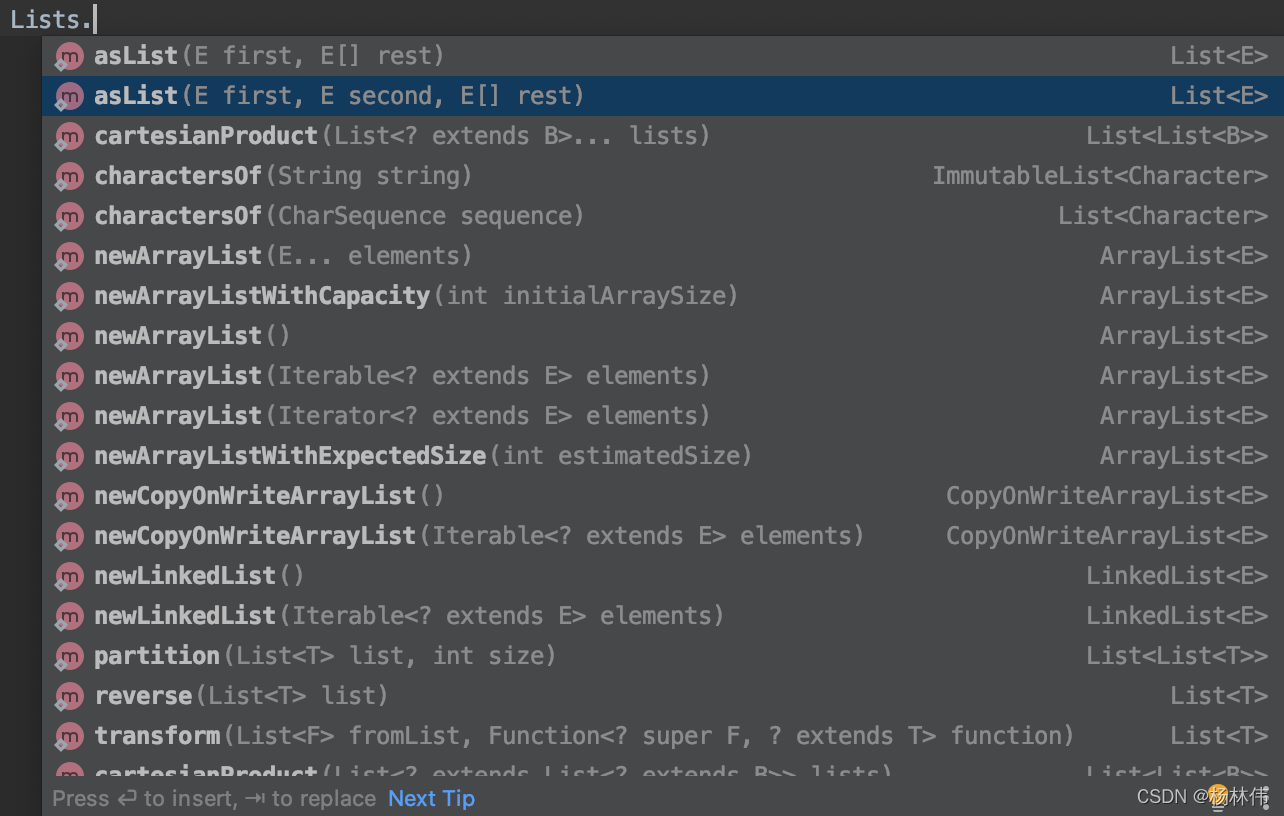Click the editor line containing Lists.
The width and height of the screenshot is (1284, 816).
pyautogui.click(x=642, y=18)
